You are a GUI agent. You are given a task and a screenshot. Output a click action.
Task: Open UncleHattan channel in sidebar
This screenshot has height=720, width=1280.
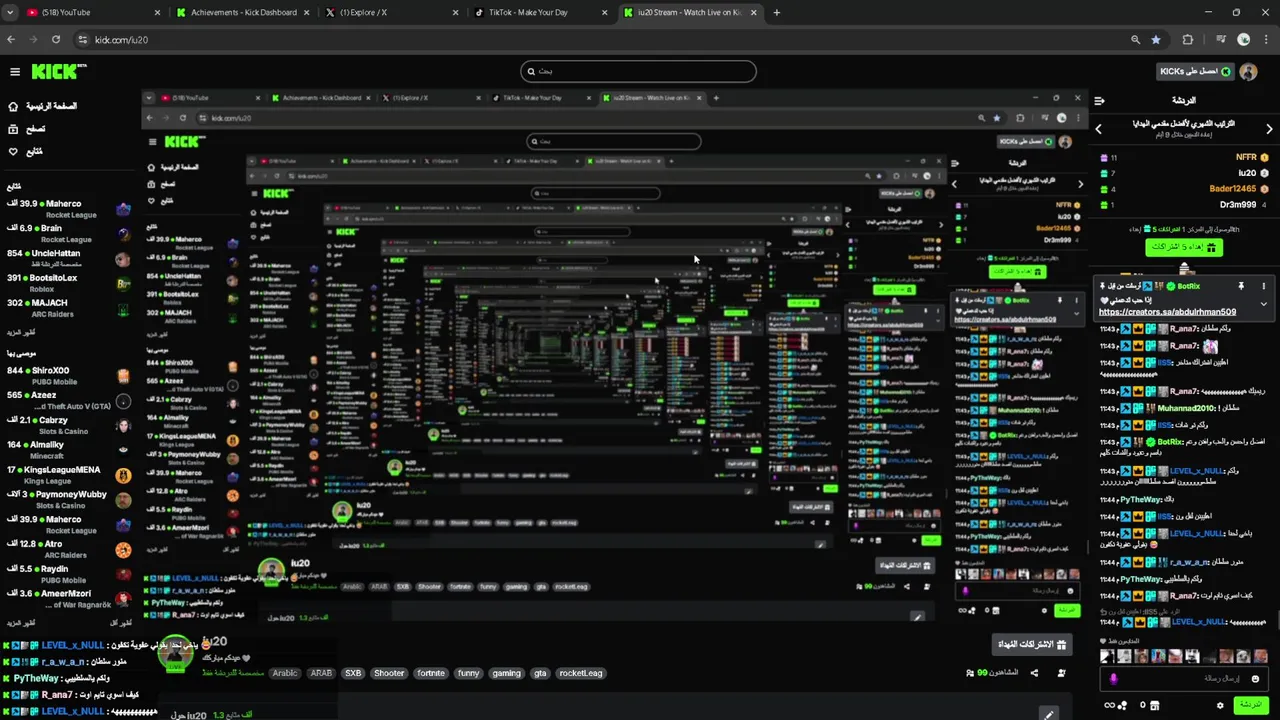click(x=68, y=259)
